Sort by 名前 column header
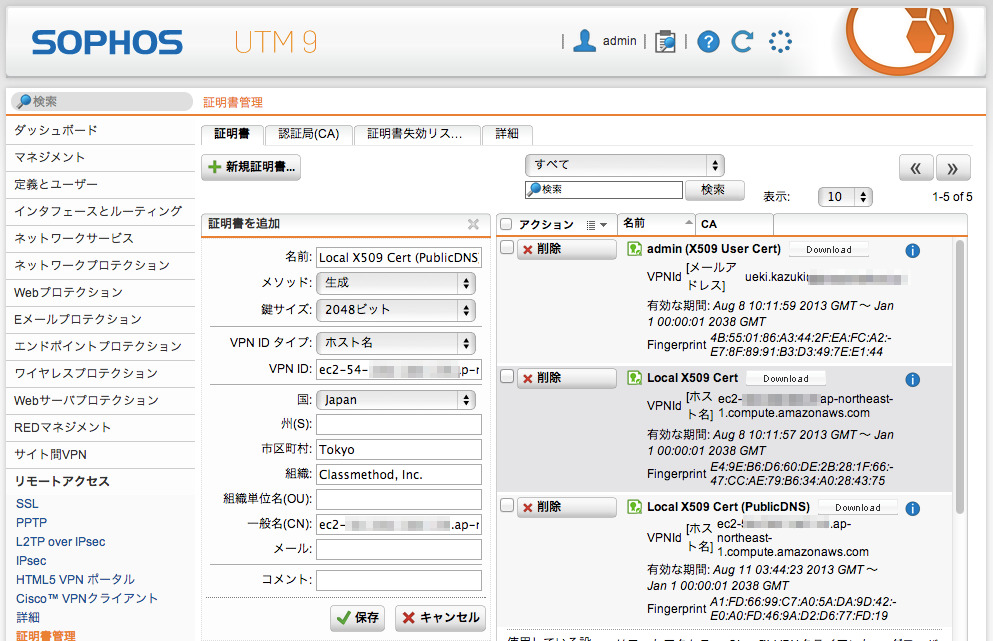This screenshot has width=993, height=641. click(x=656, y=224)
